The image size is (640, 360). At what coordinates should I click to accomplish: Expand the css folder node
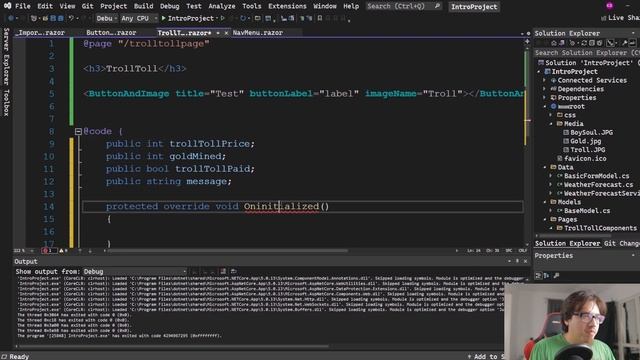pyautogui.click(x=551, y=115)
